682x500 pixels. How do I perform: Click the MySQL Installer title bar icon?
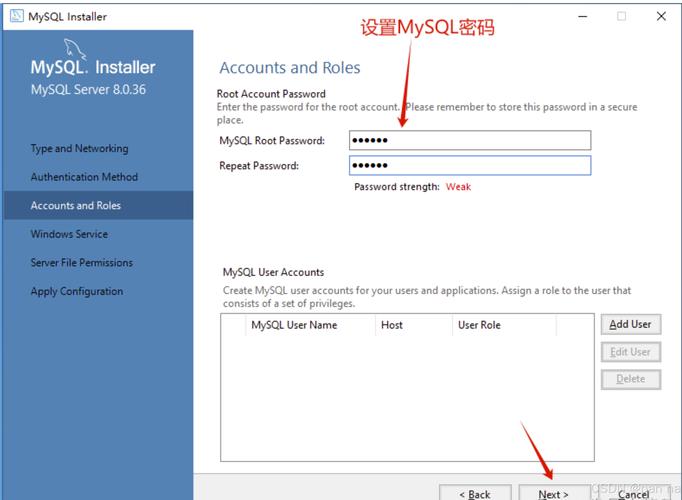(16, 16)
